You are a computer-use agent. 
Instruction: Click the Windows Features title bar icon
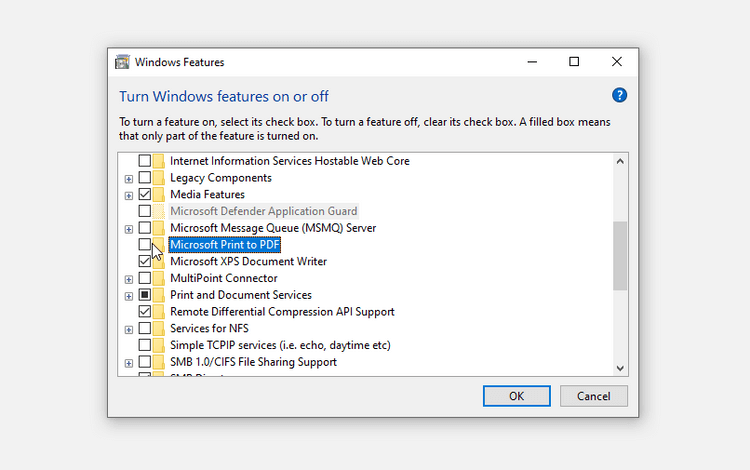124,62
